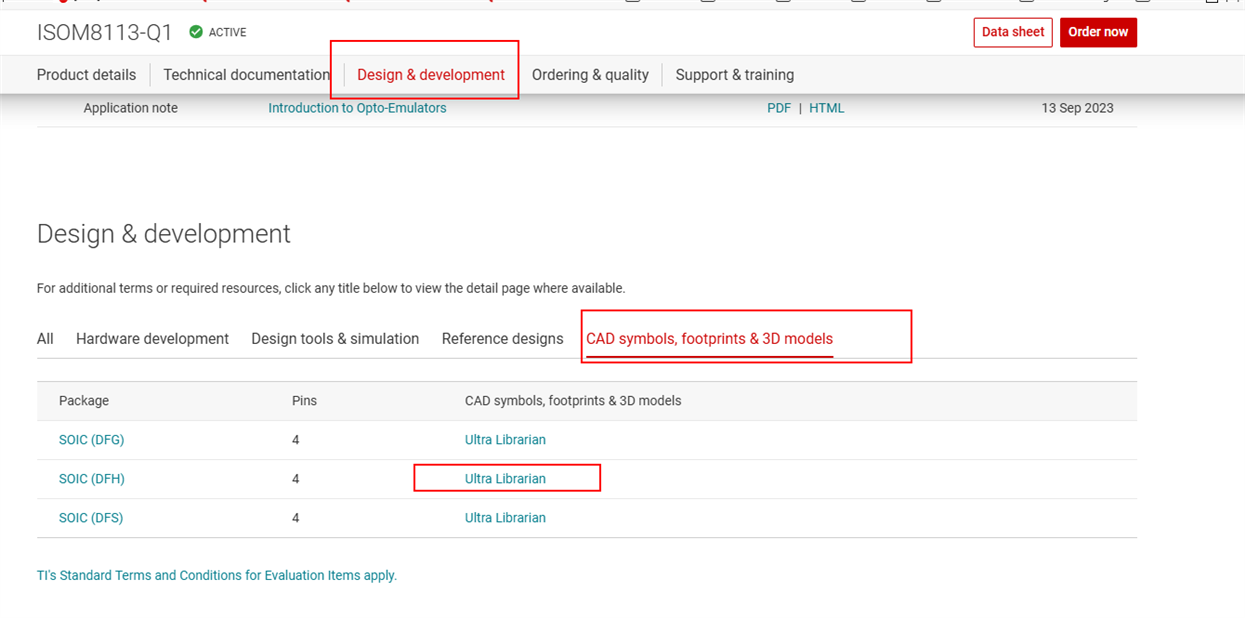
Task: Open the Data sheet button
Action: (1013, 32)
